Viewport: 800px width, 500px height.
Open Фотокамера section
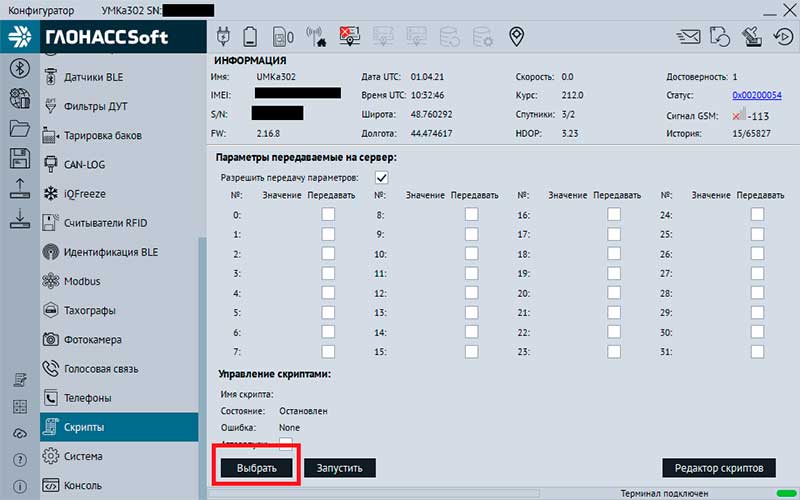pos(119,339)
